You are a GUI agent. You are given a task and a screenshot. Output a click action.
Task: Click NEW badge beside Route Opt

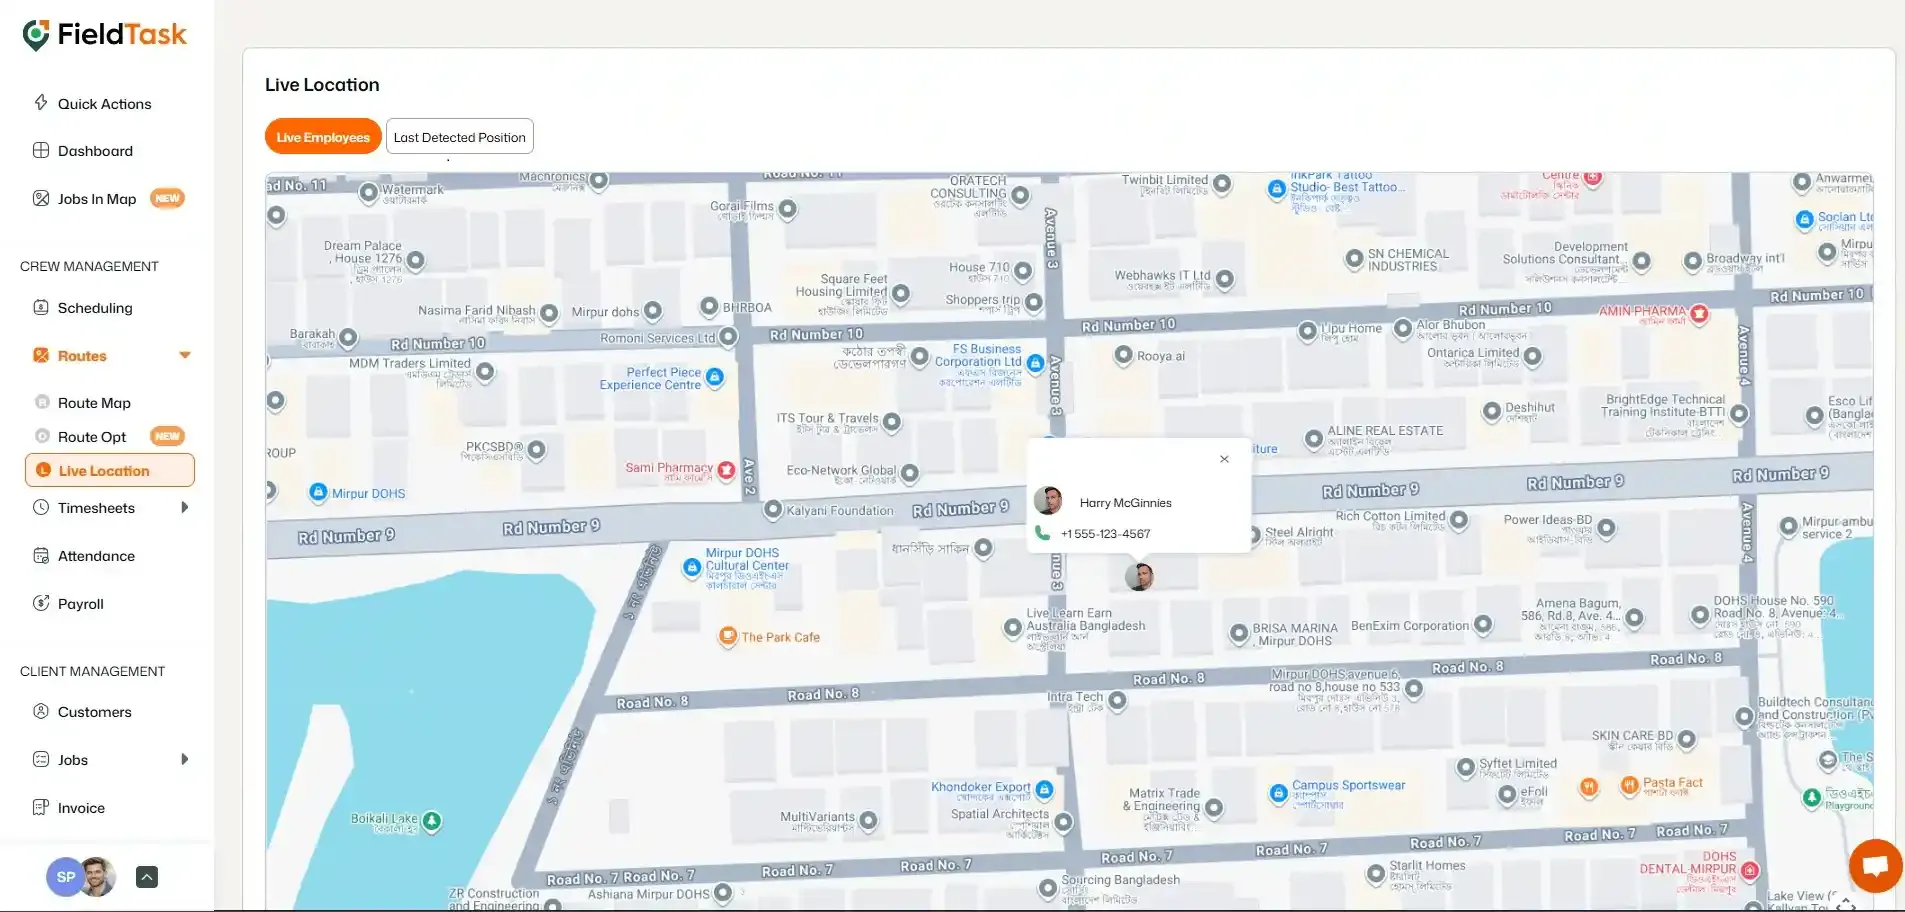click(x=167, y=436)
